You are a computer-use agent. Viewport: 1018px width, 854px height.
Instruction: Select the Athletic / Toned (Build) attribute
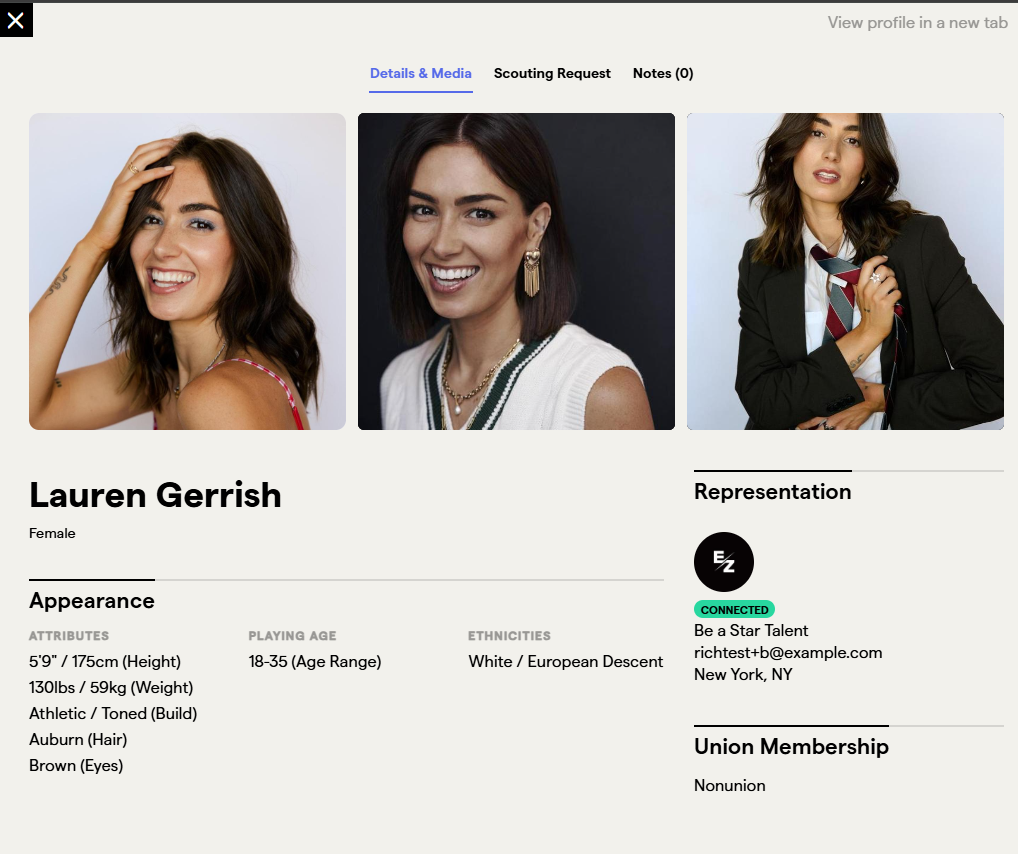click(x=113, y=714)
